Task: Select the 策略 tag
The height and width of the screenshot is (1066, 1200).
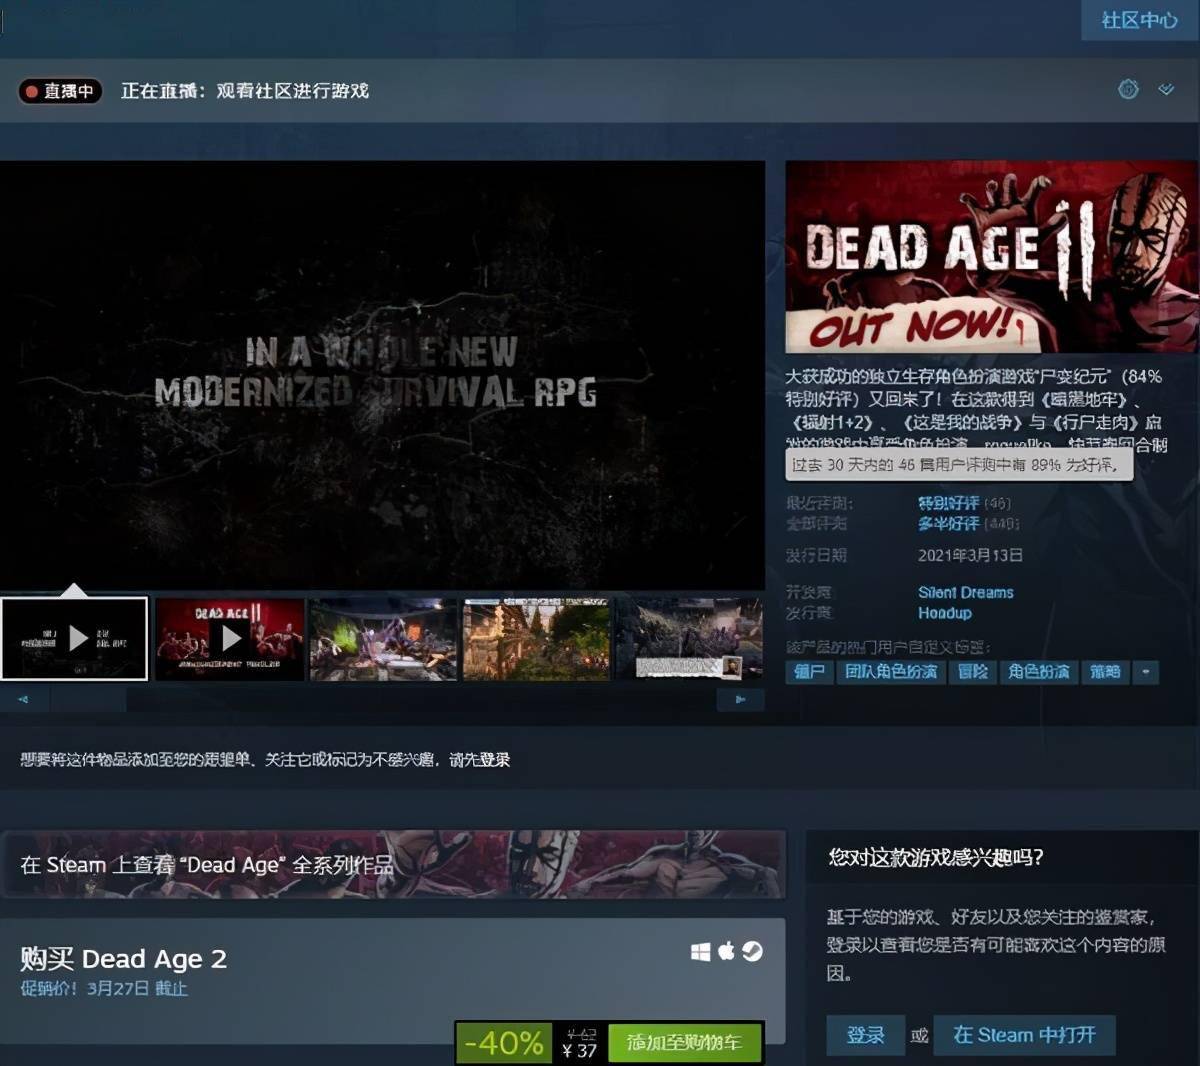Action: [x=1105, y=672]
